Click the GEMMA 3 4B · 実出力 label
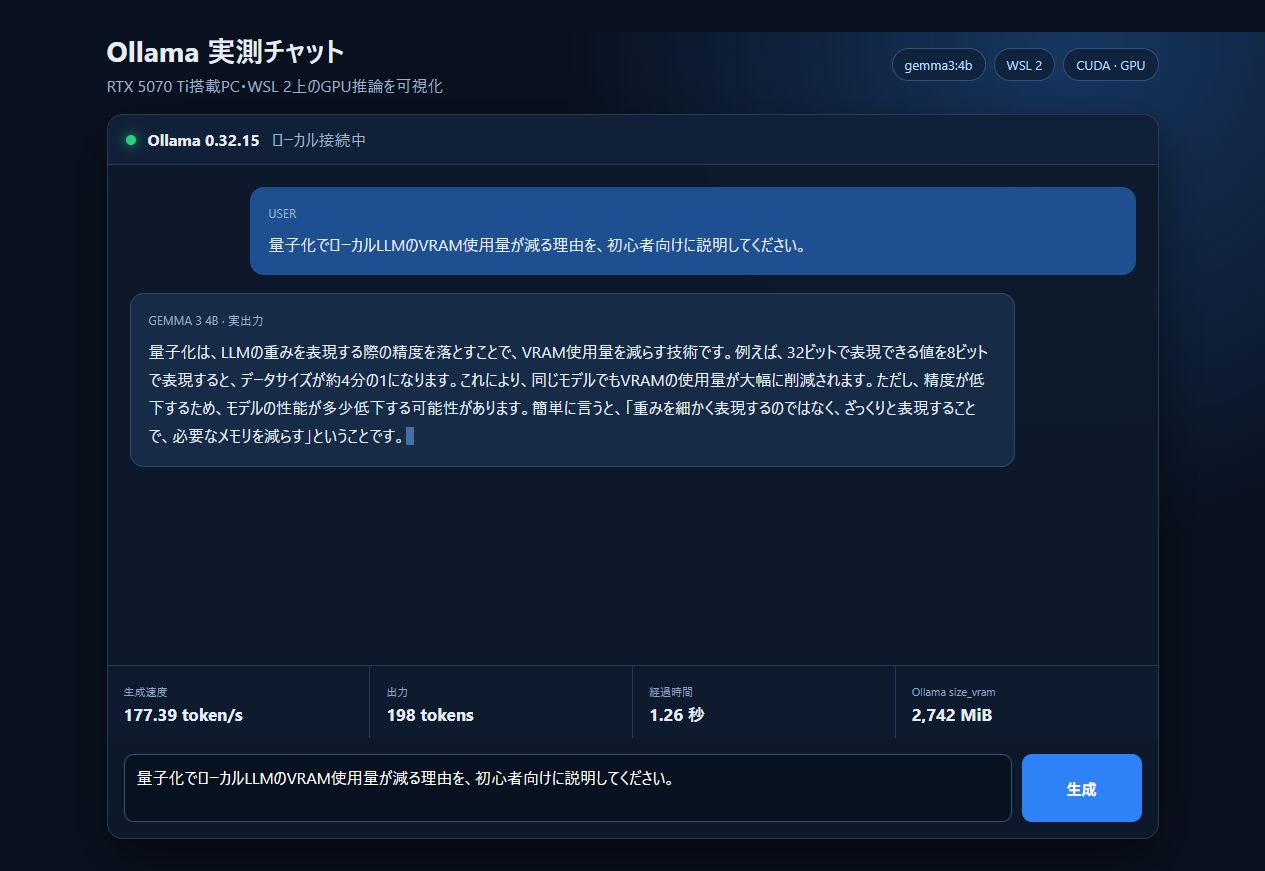This screenshot has width=1265, height=871. click(206, 321)
